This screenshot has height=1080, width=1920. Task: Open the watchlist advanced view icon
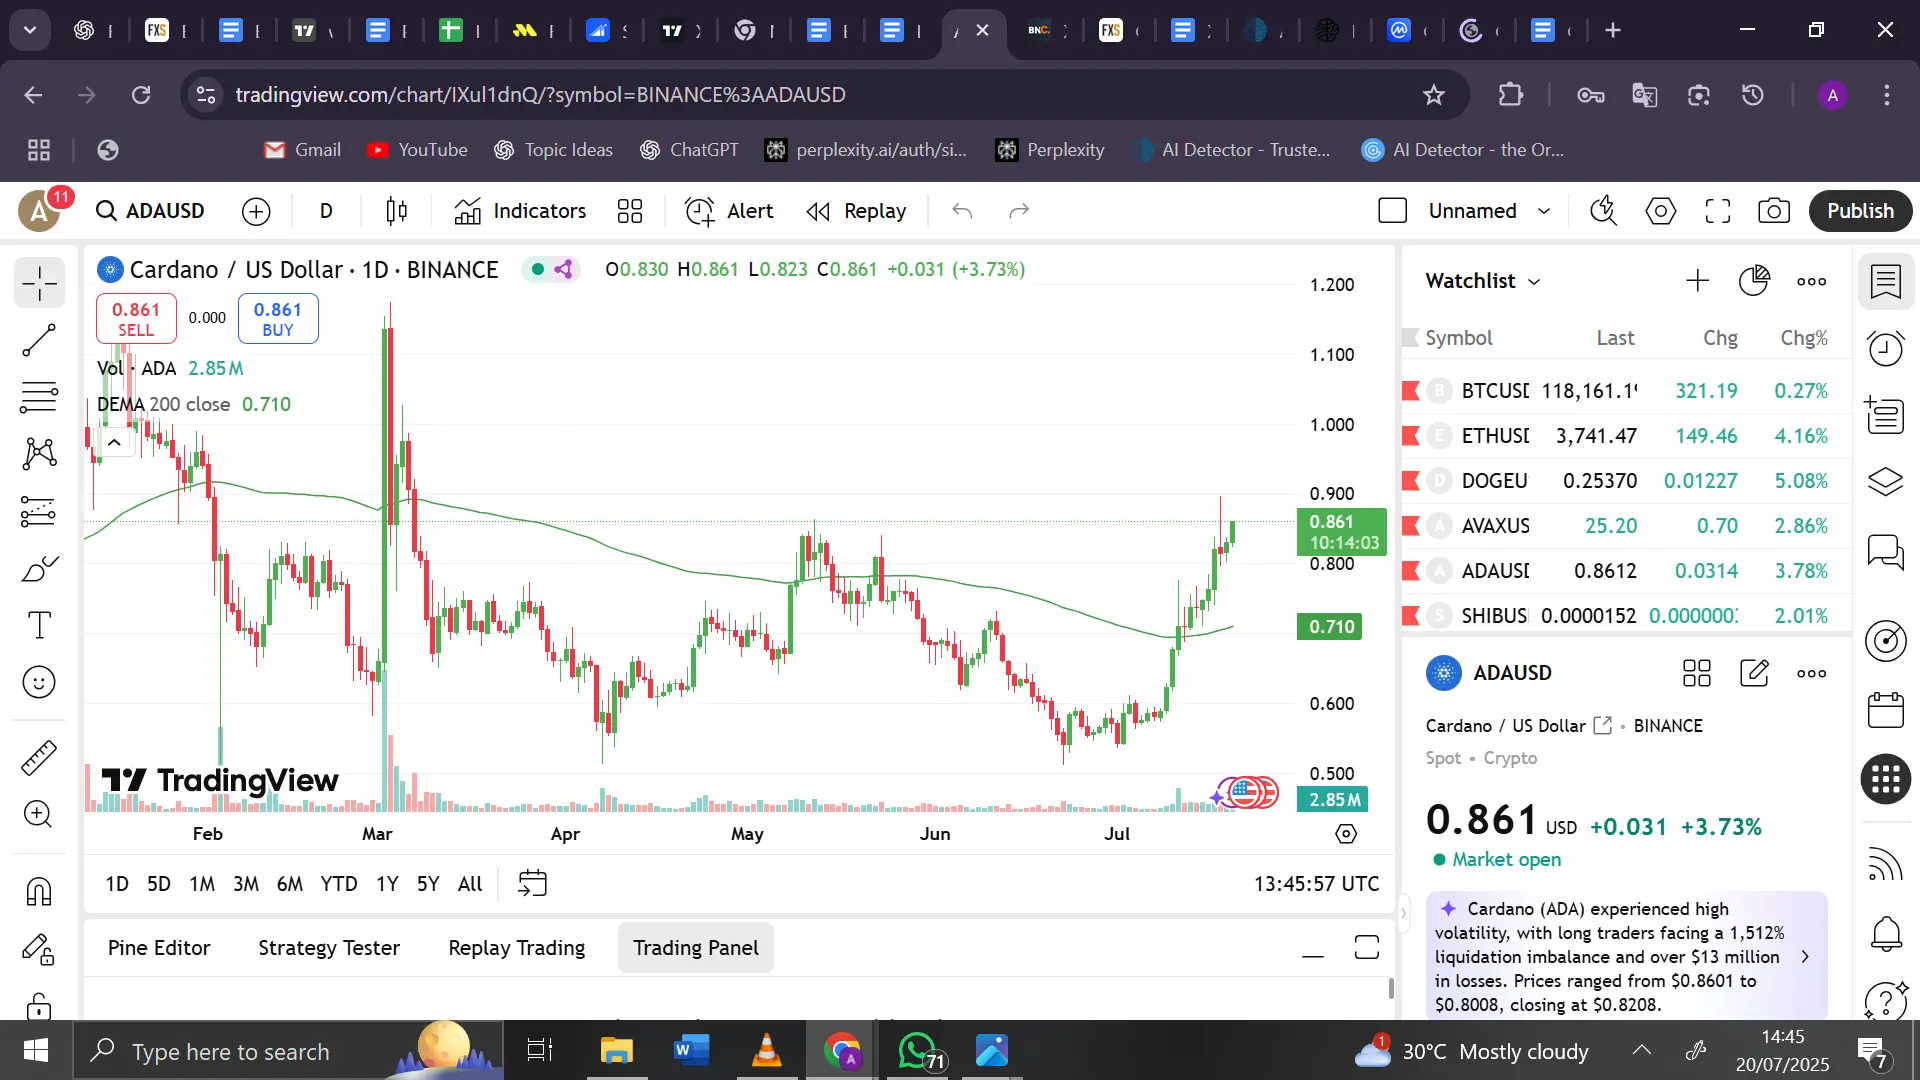1754,281
